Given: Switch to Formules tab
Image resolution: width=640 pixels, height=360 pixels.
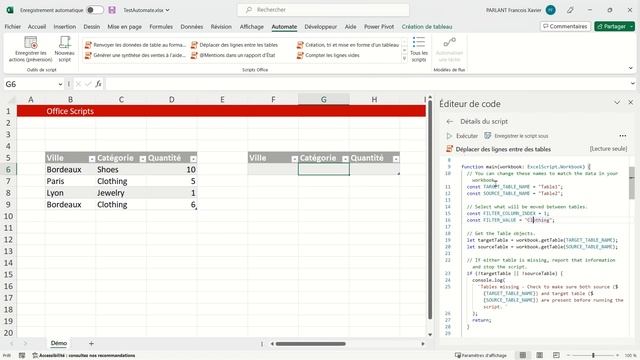Looking at the screenshot, I should coord(161,27).
